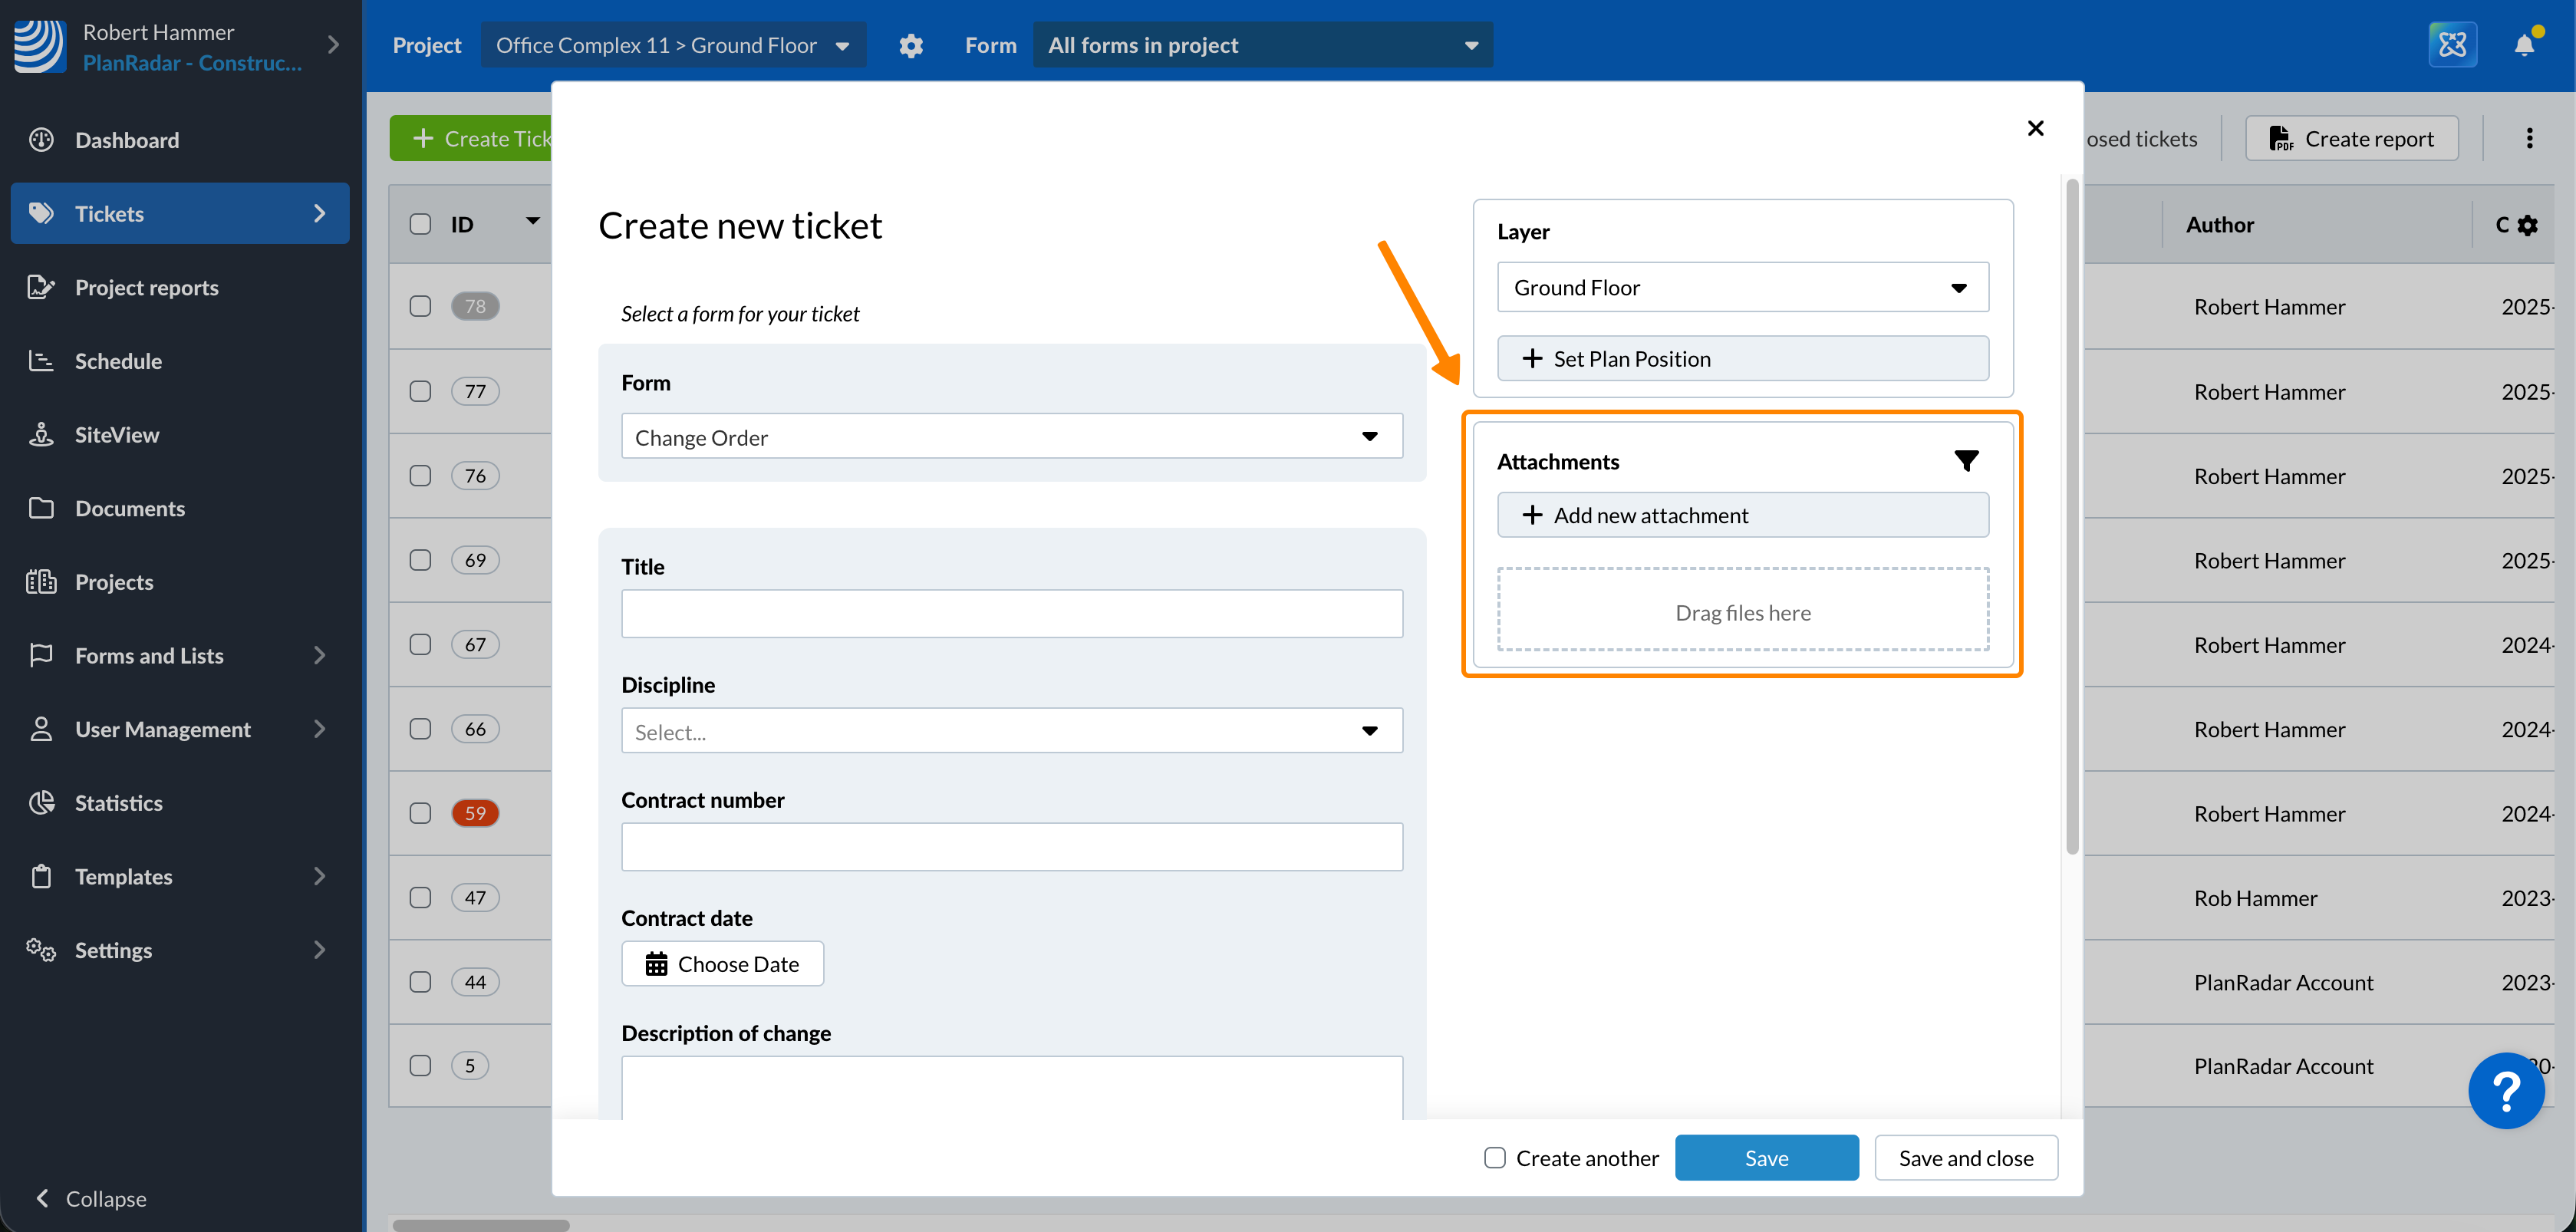Click the dialog vertical scrollbar
This screenshot has height=1232, width=2576.
2072,516
